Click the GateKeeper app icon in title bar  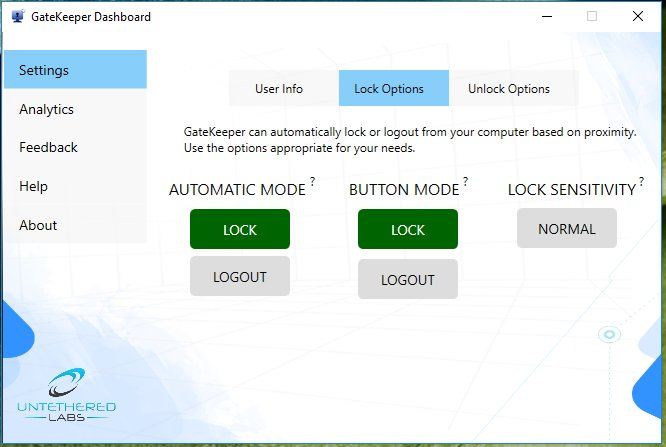[x=18, y=17]
